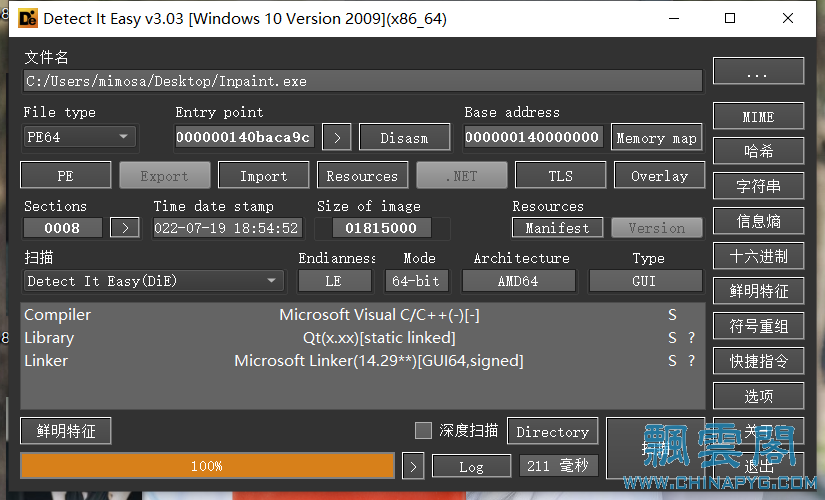Open the Overlay button
825x500 pixels.
tap(659, 175)
